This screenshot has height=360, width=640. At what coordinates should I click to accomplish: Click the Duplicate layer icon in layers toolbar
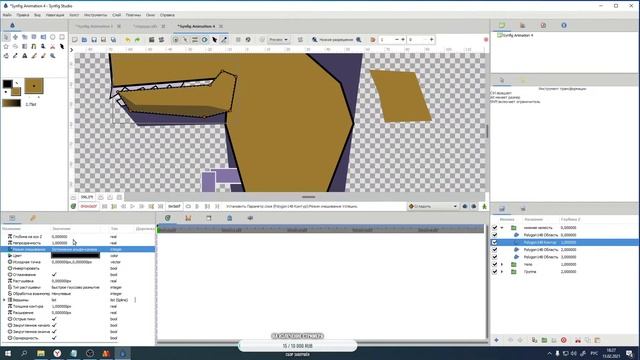point(534,340)
